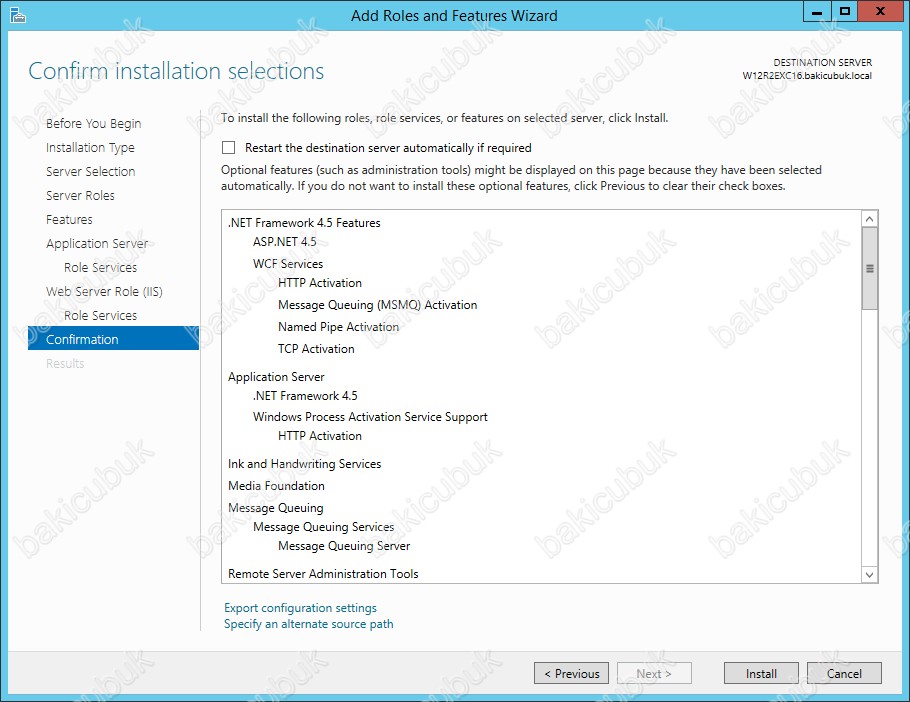Select the Confirmation step
910x702 pixels.
(113, 339)
